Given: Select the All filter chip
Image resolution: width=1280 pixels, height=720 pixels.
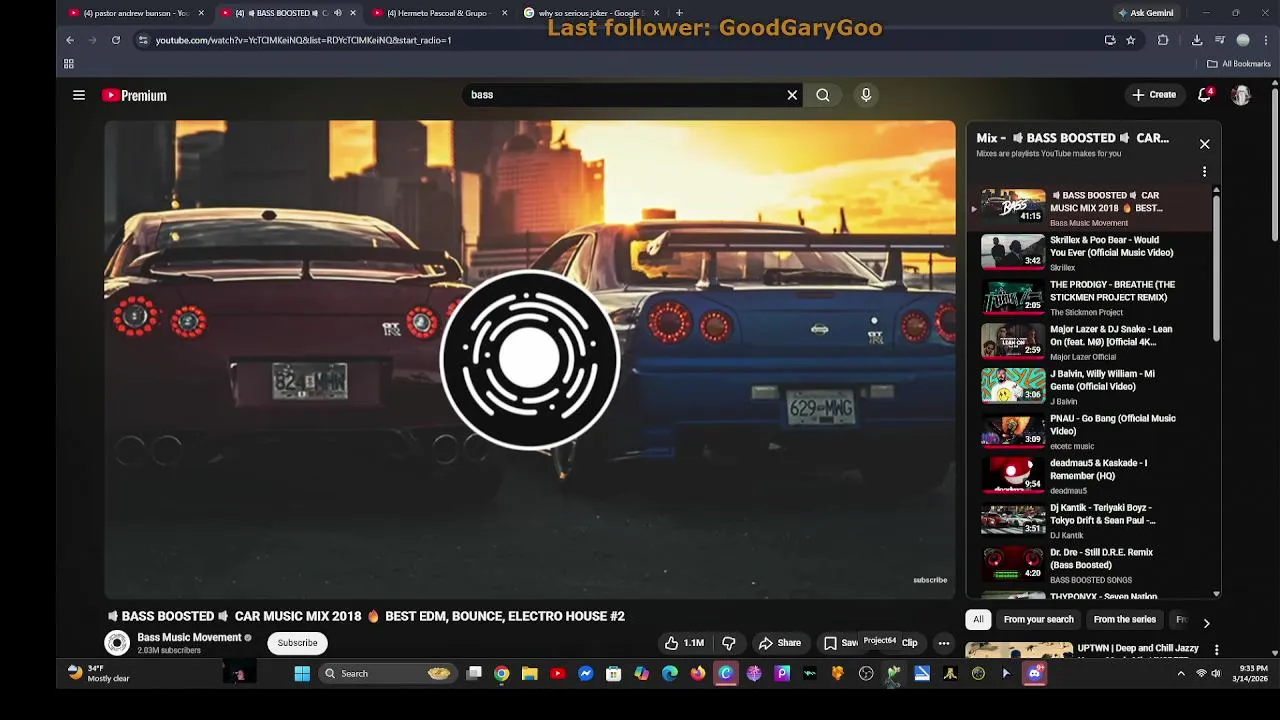Looking at the screenshot, I should point(978,620).
